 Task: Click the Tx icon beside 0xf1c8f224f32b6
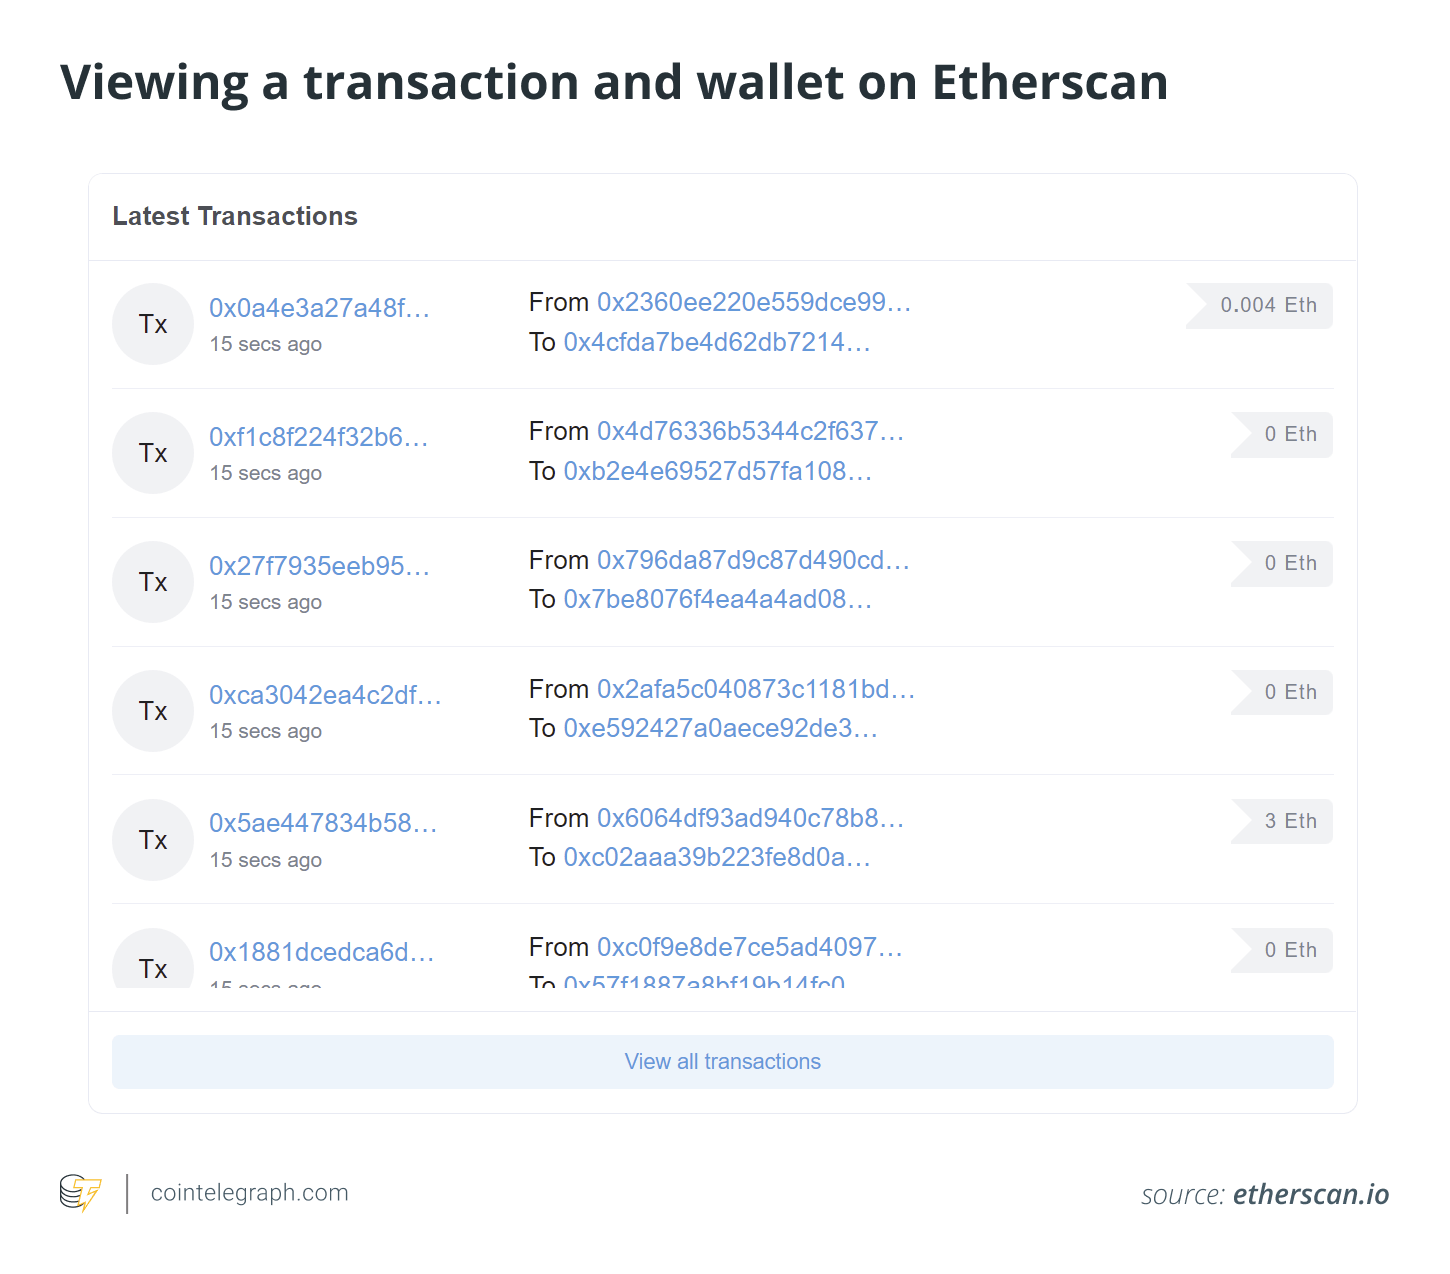(x=153, y=453)
